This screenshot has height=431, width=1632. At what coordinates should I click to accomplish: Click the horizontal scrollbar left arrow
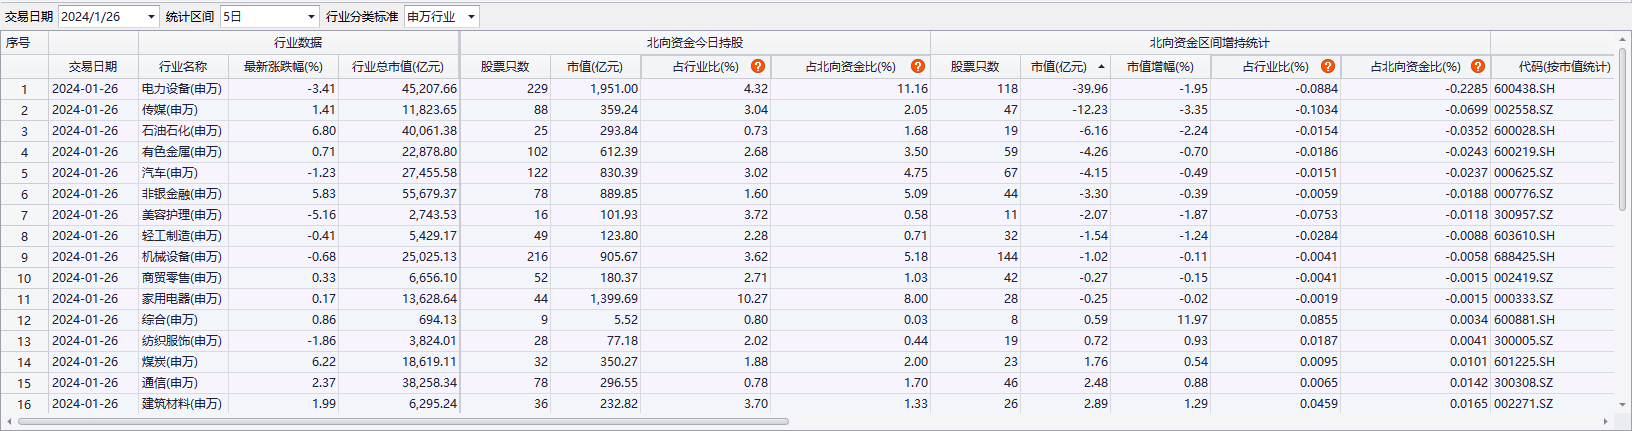pos(10,421)
